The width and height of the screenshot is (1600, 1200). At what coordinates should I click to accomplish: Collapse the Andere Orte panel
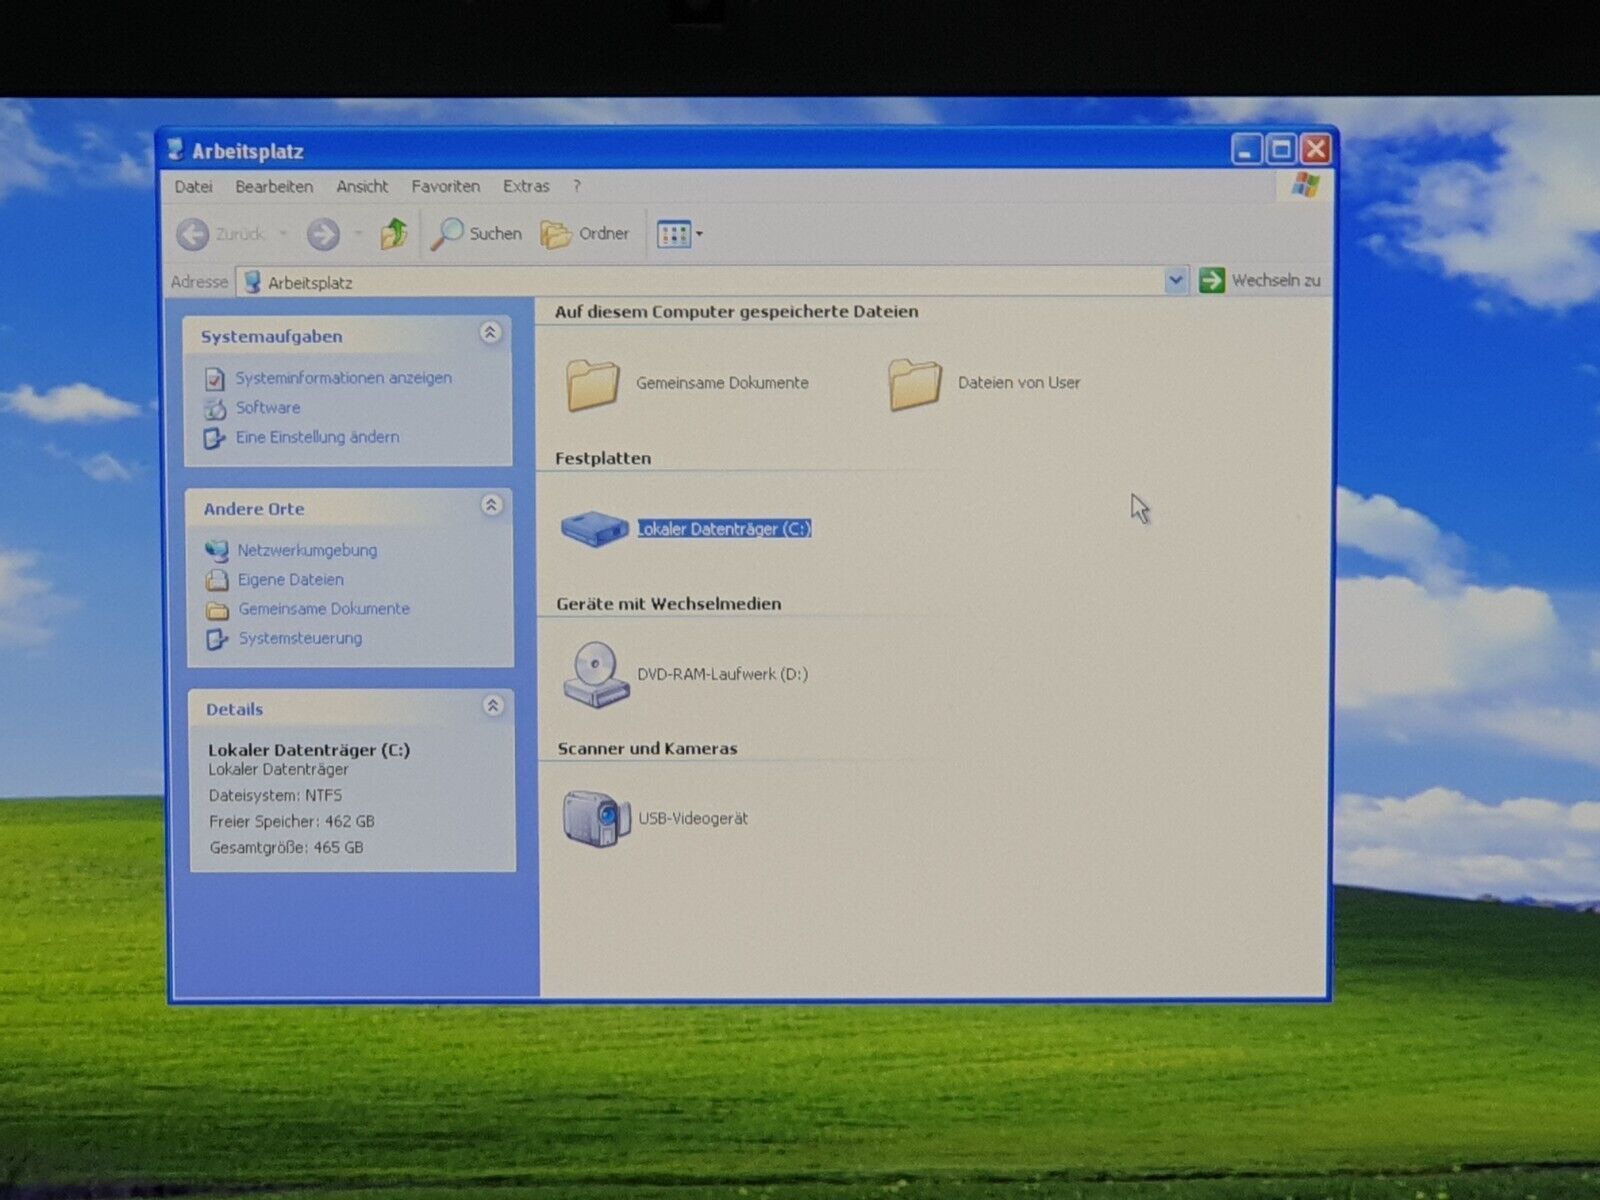(x=491, y=505)
